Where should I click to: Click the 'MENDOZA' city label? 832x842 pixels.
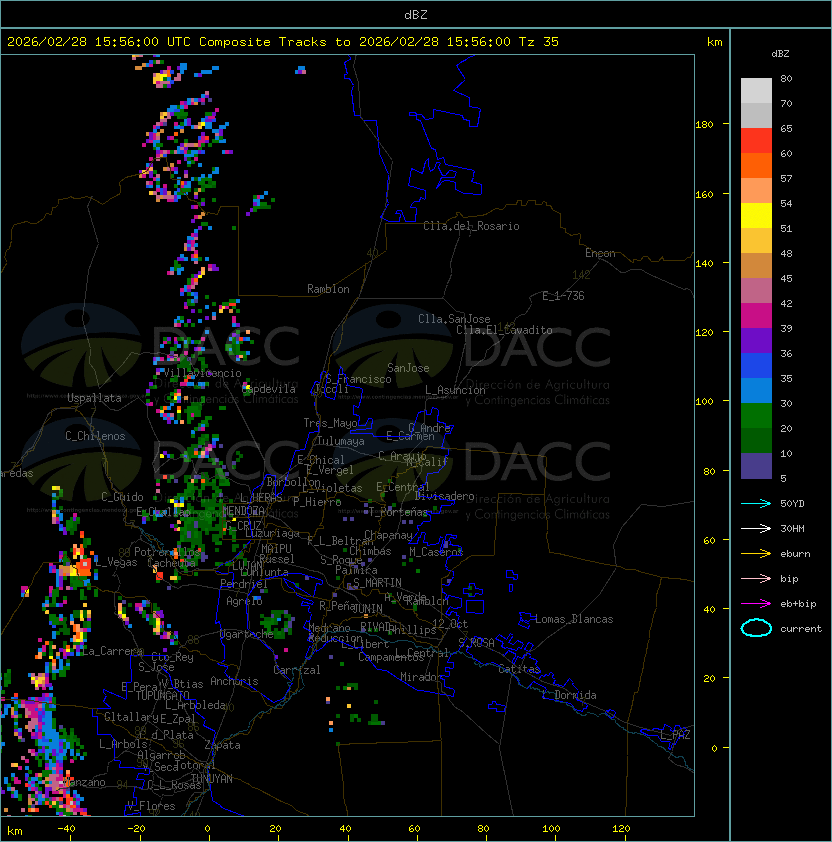[243, 510]
